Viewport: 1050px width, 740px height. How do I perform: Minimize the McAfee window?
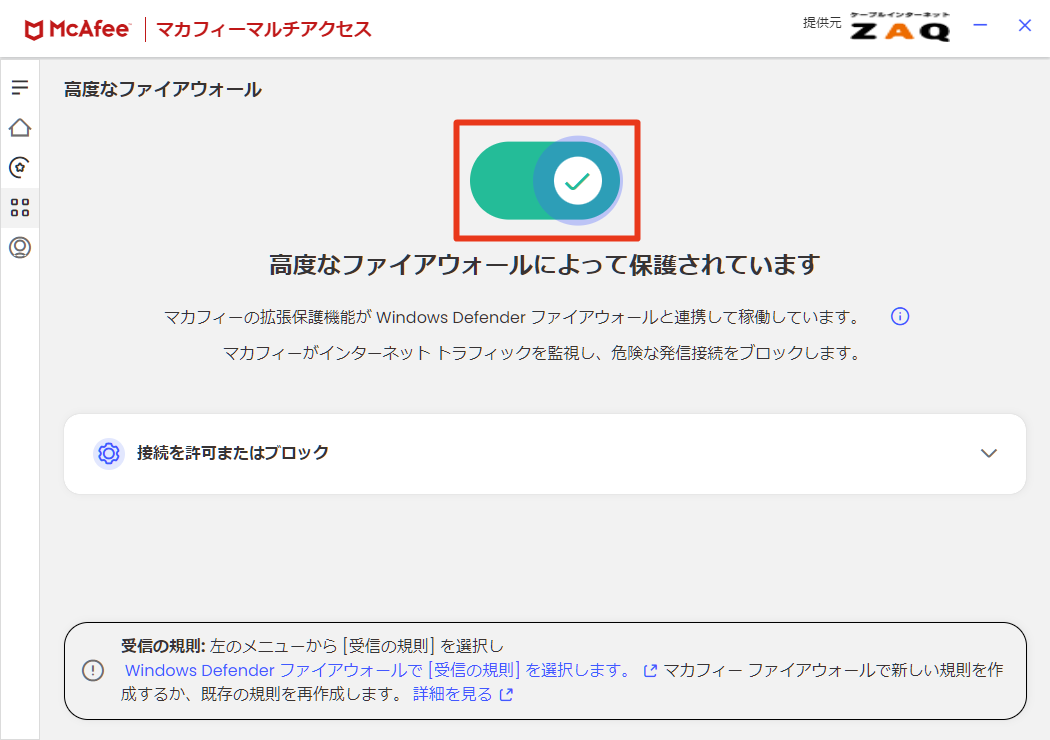980,25
